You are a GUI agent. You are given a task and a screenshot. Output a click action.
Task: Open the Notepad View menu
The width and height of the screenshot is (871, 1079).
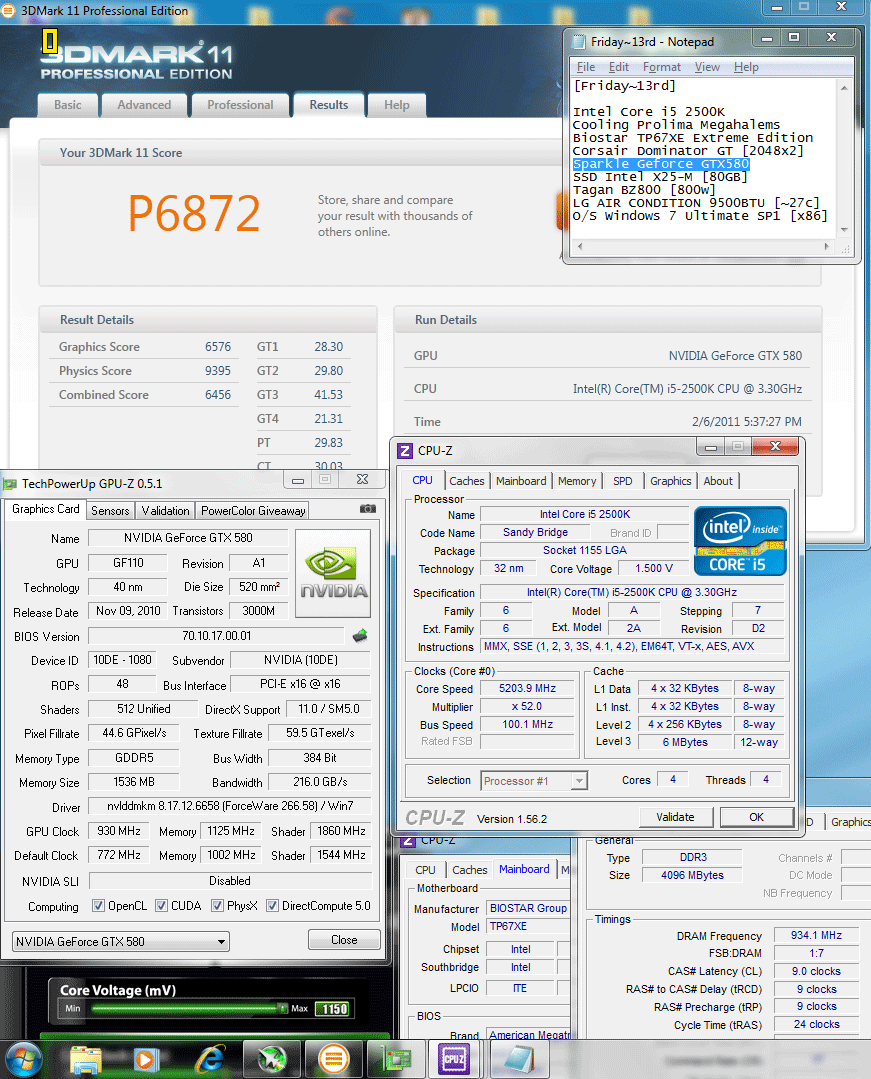tap(707, 67)
